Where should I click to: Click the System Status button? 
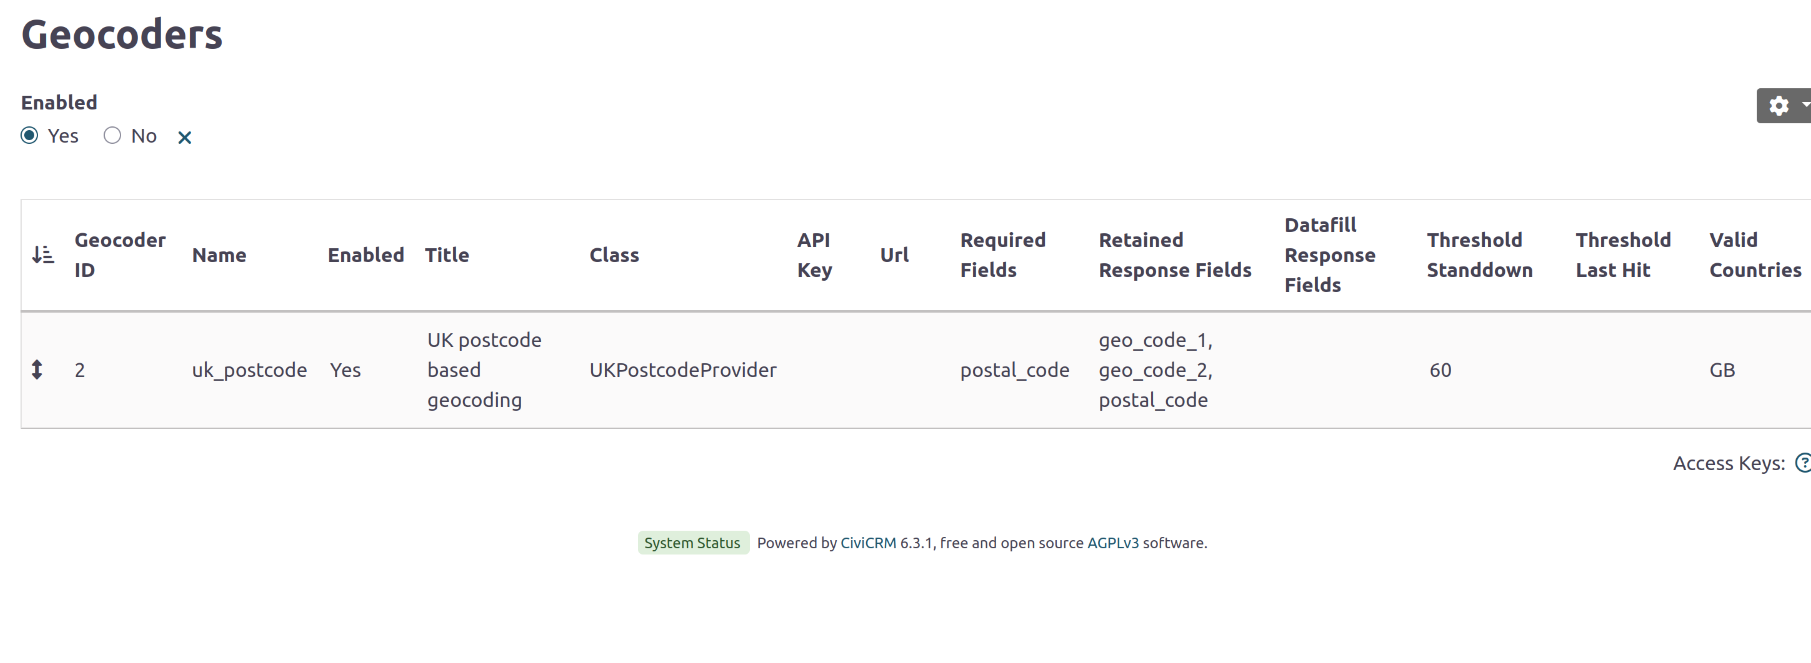[x=692, y=543]
